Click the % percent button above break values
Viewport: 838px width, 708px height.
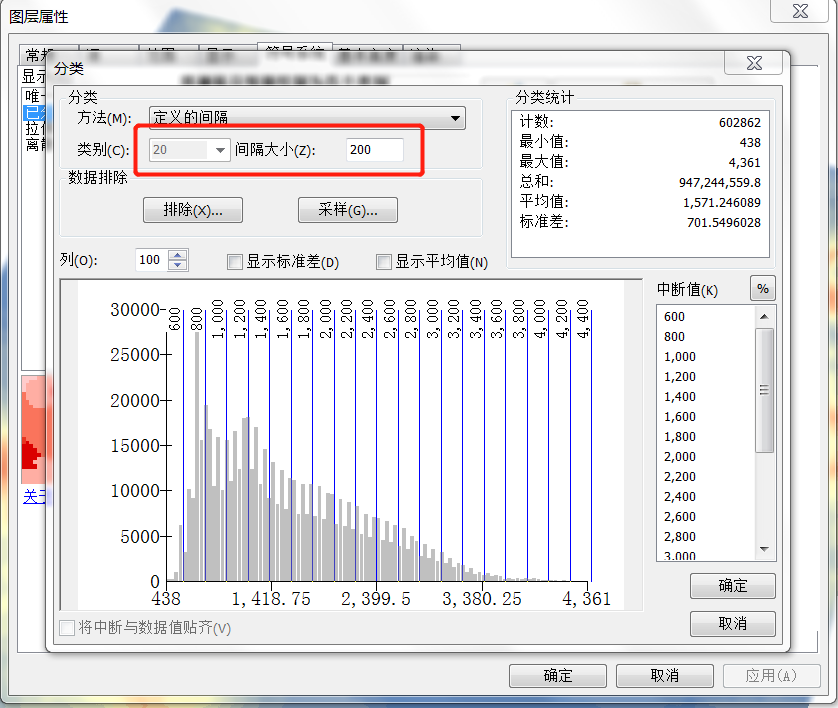(763, 289)
